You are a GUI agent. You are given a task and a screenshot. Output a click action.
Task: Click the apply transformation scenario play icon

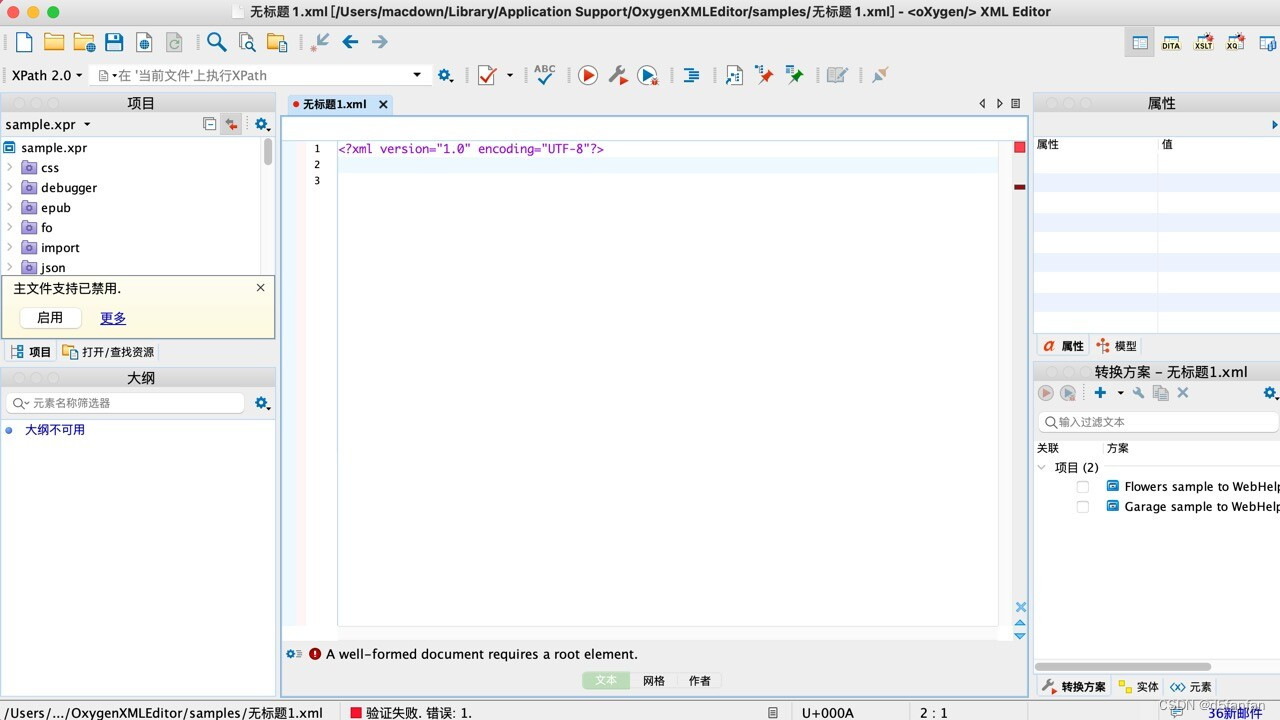coord(588,75)
